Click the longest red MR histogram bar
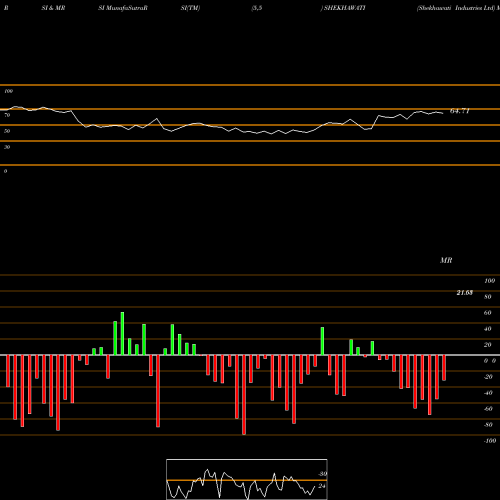 tap(244, 395)
